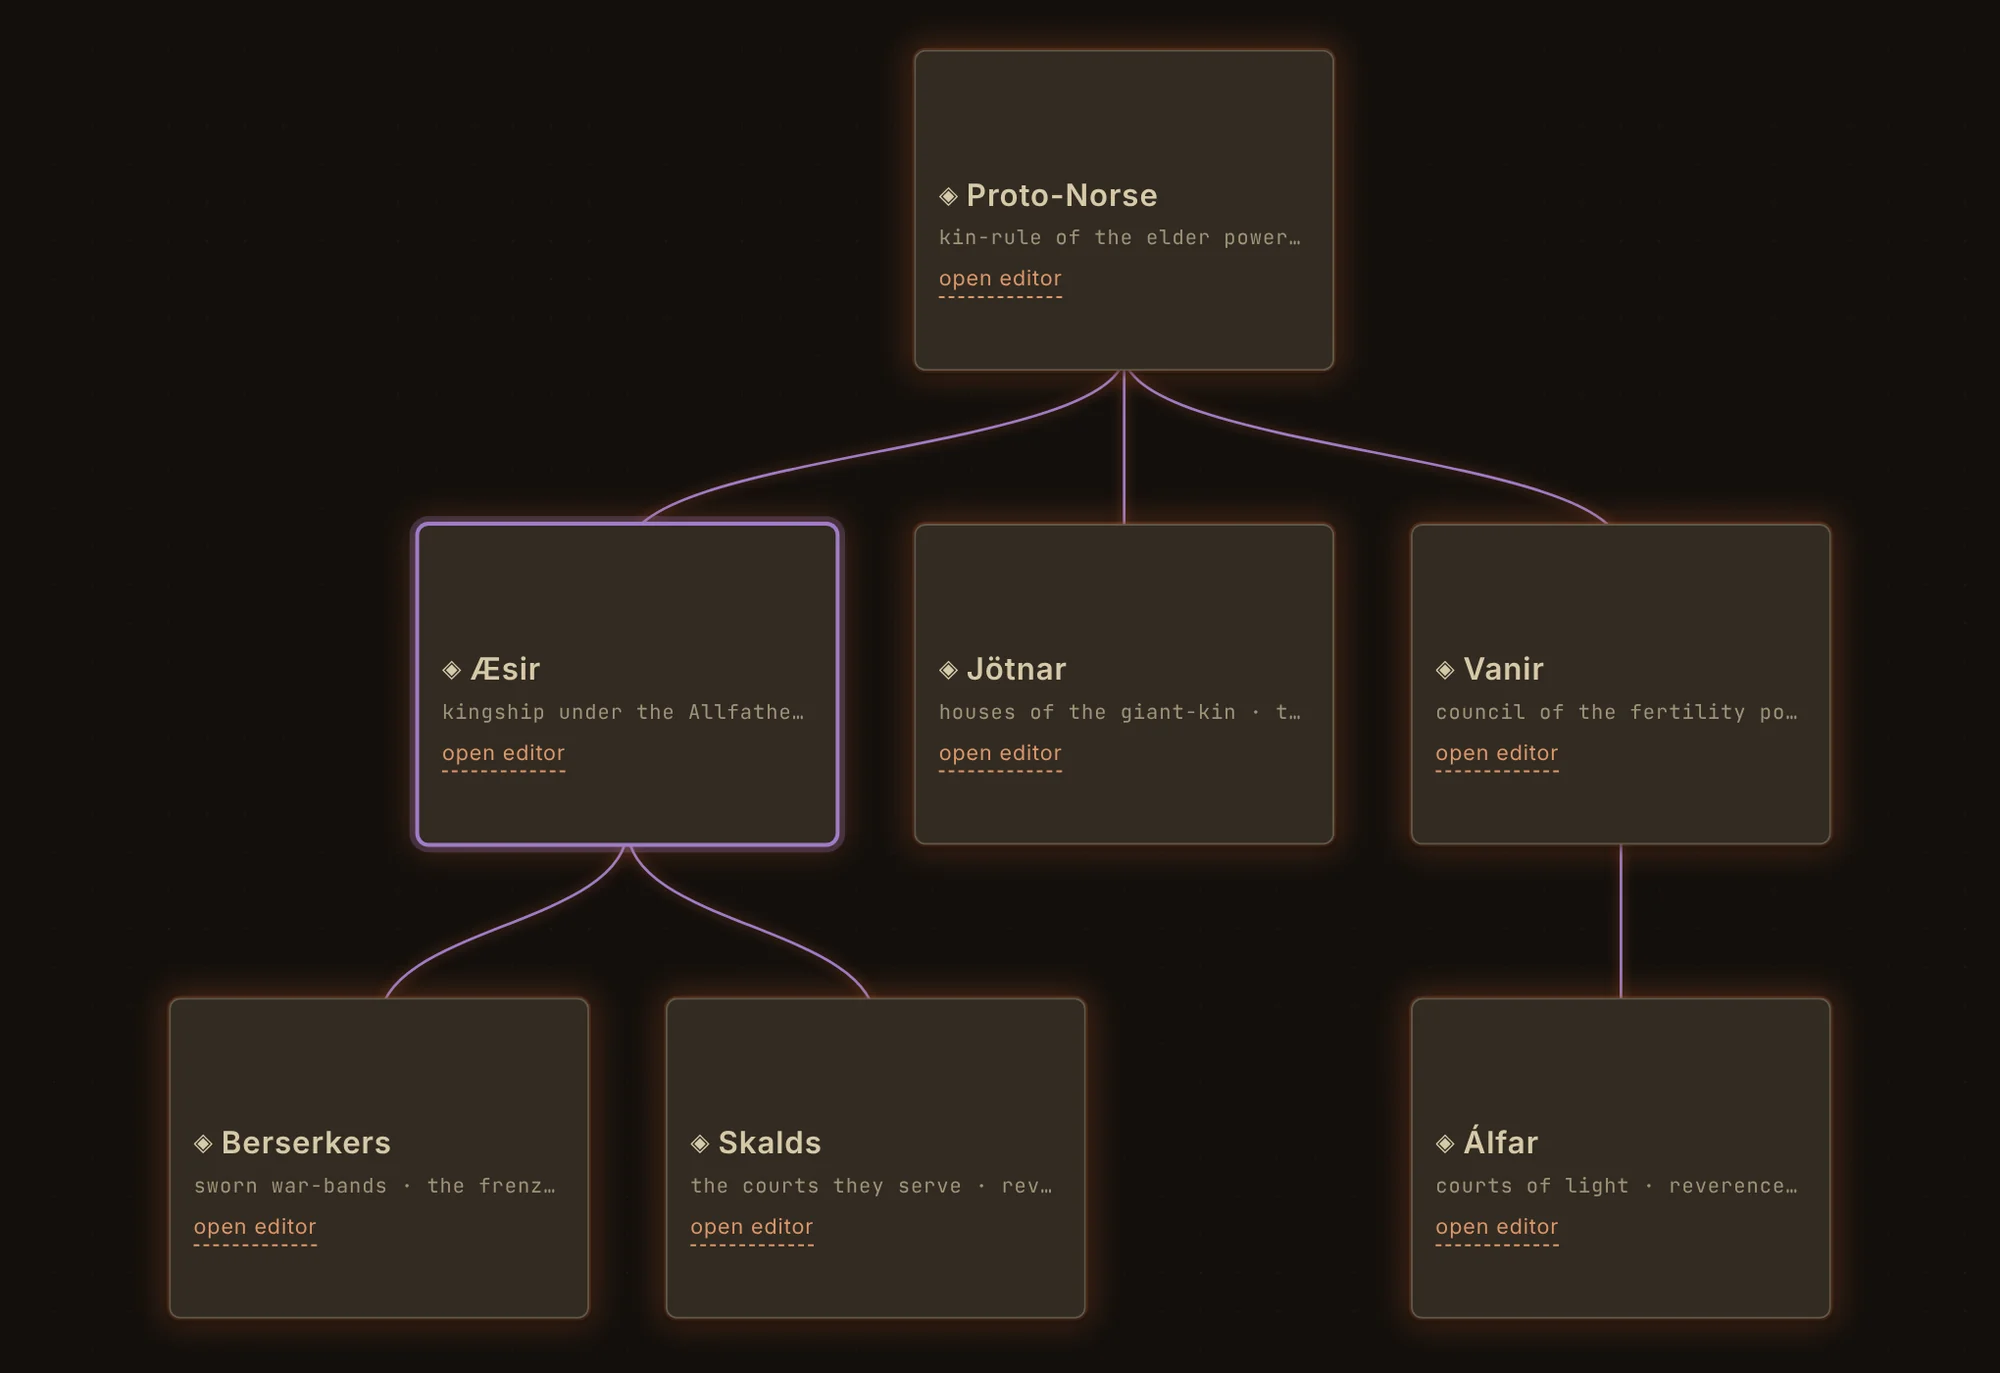
Task: Click the diamond icon beside Proto-Norse
Action: tap(948, 196)
